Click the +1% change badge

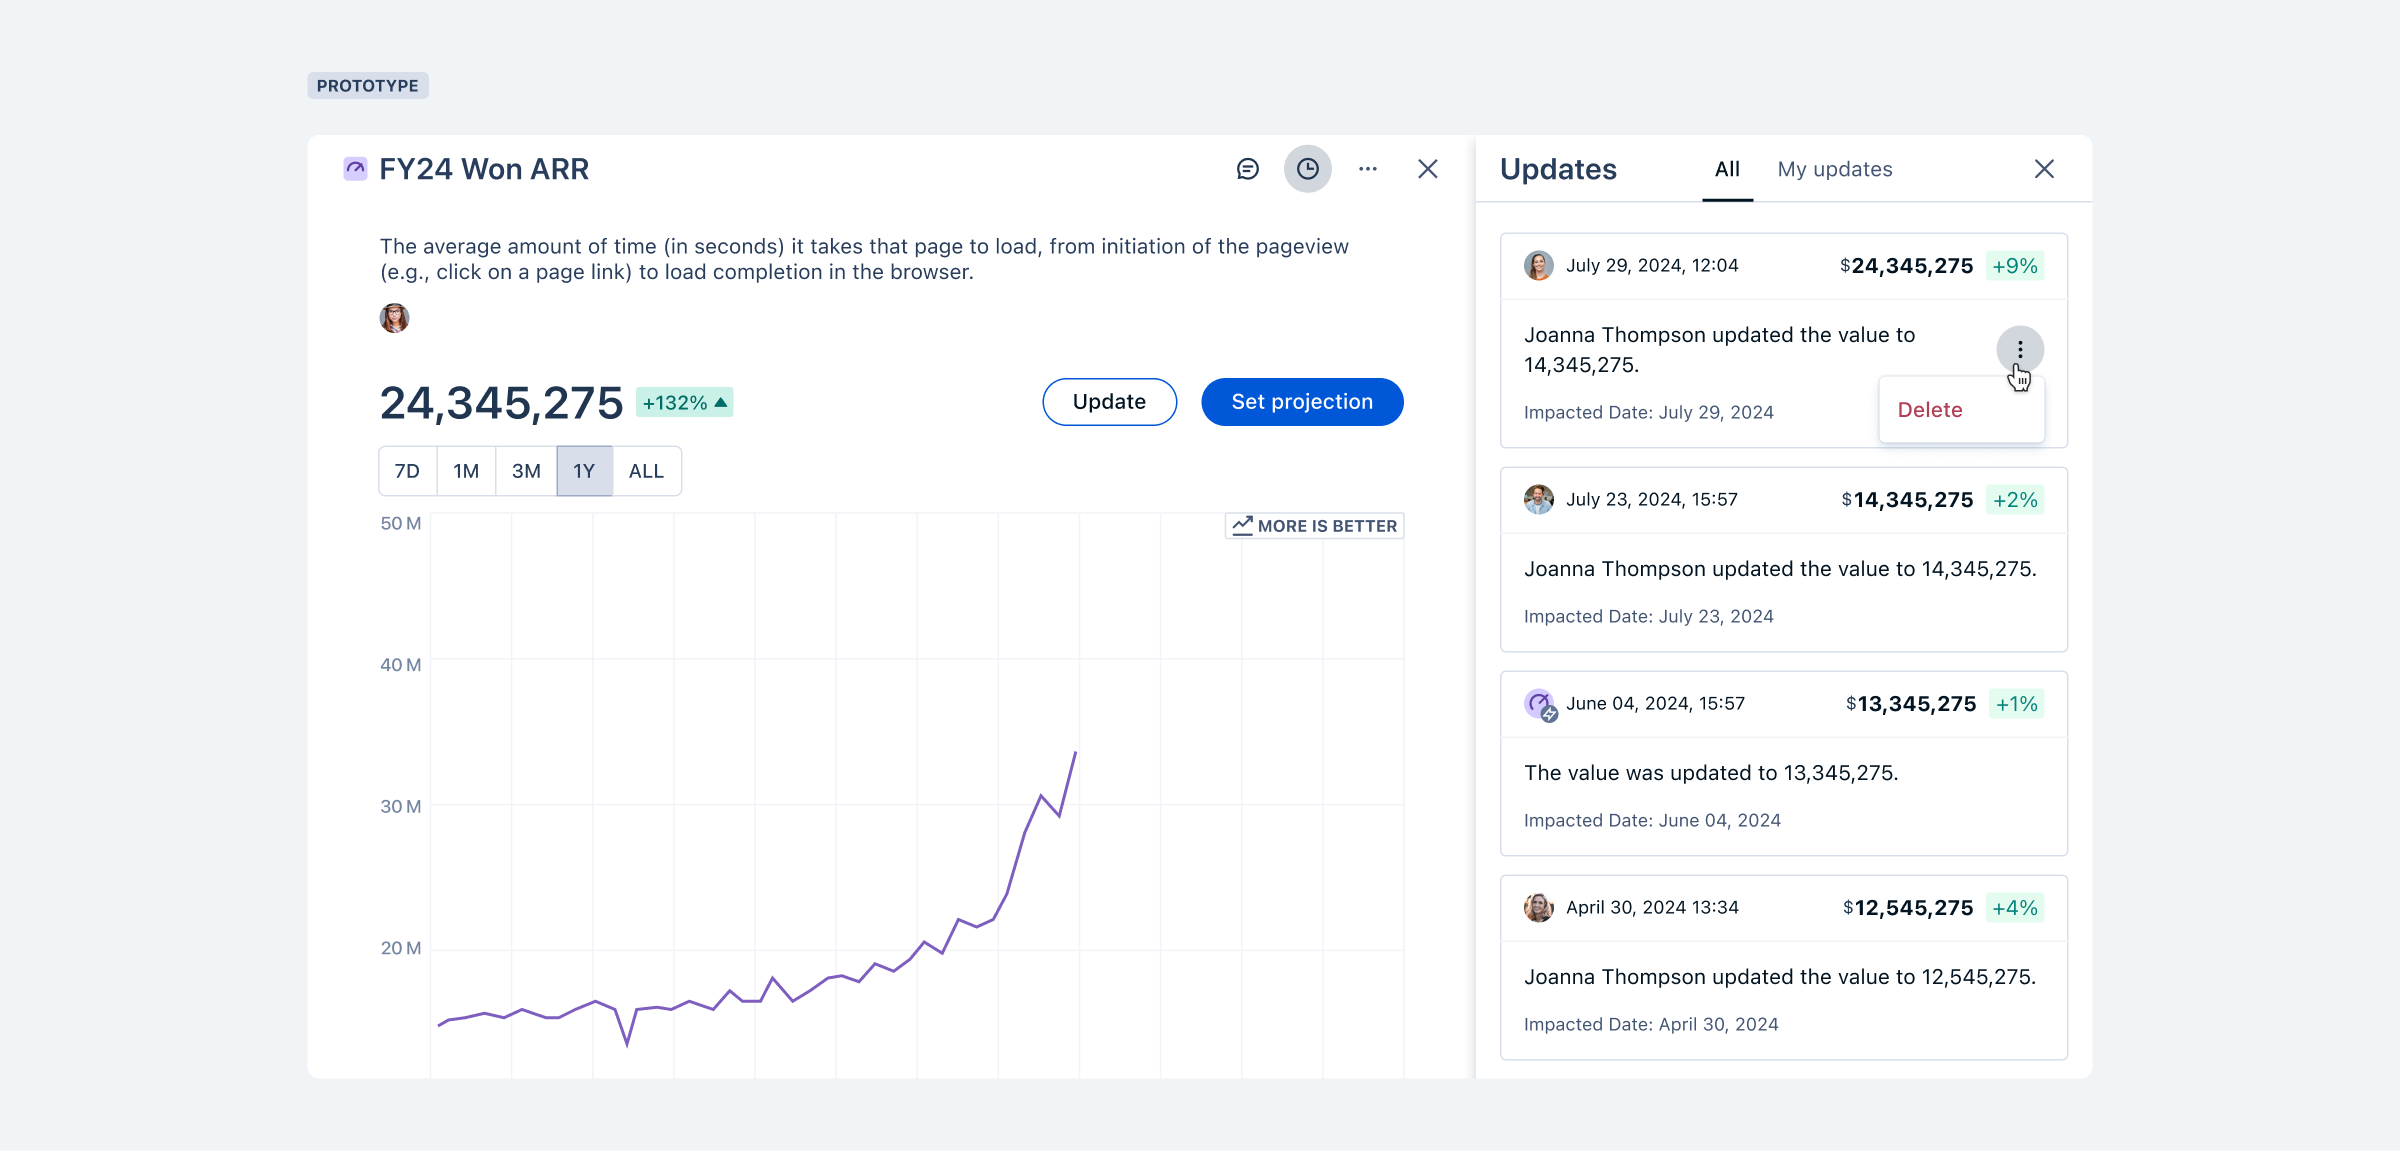point(2016,704)
